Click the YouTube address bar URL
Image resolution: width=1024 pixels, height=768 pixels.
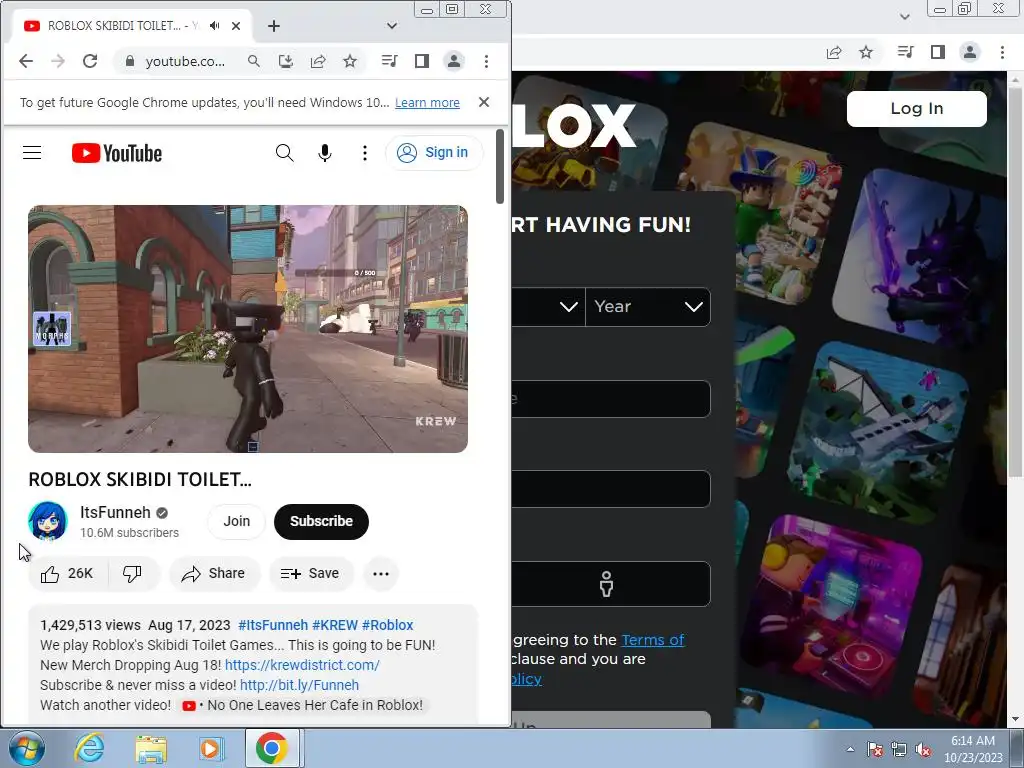pos(185,61)
